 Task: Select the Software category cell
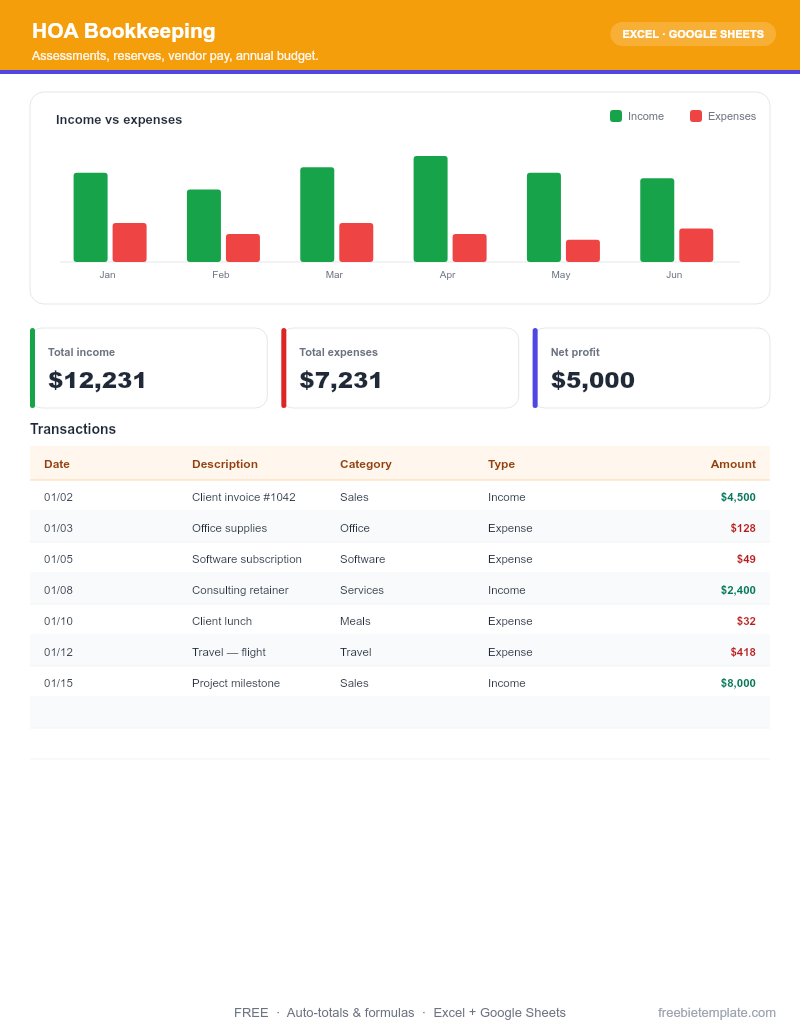[x=362, y=559]
